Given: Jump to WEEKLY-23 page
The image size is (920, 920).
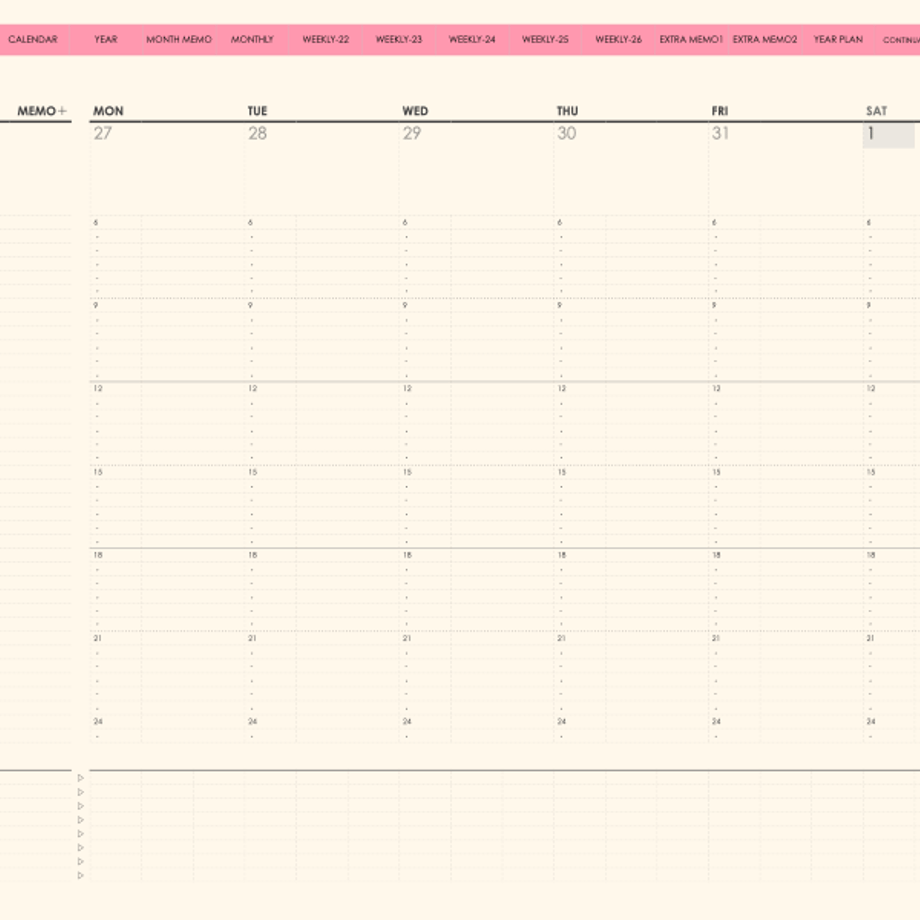Looking at the screenshot, I should 399,39.
